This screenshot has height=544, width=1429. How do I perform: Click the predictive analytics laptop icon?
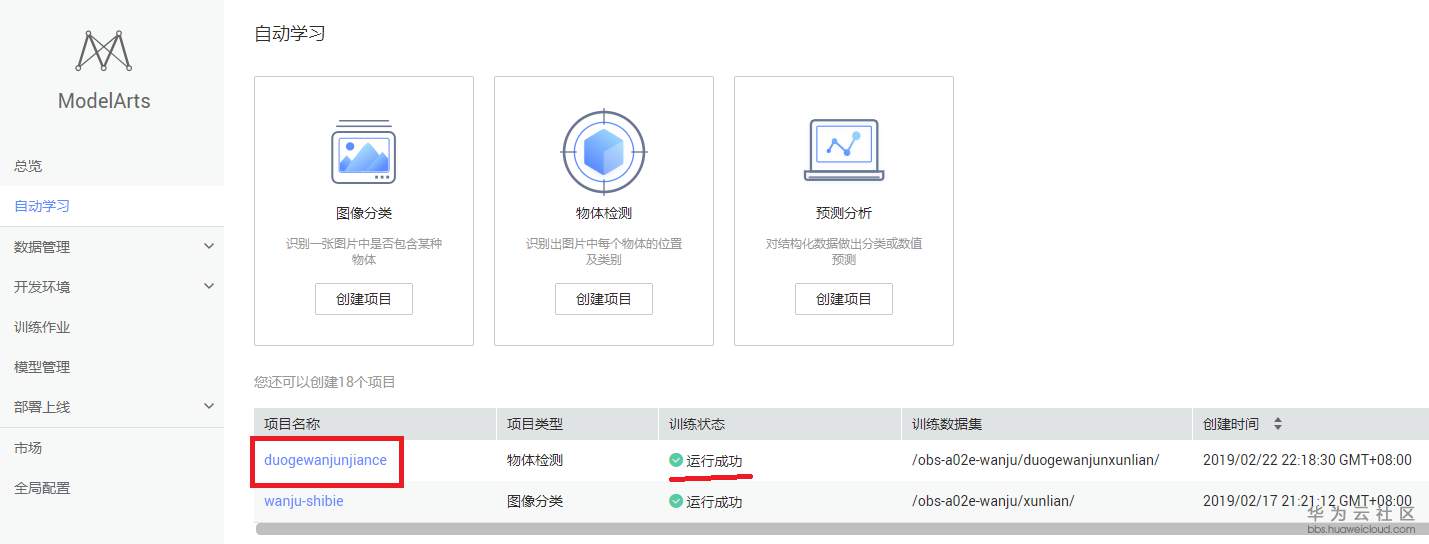pyautogui.click(x=843, y=151)
